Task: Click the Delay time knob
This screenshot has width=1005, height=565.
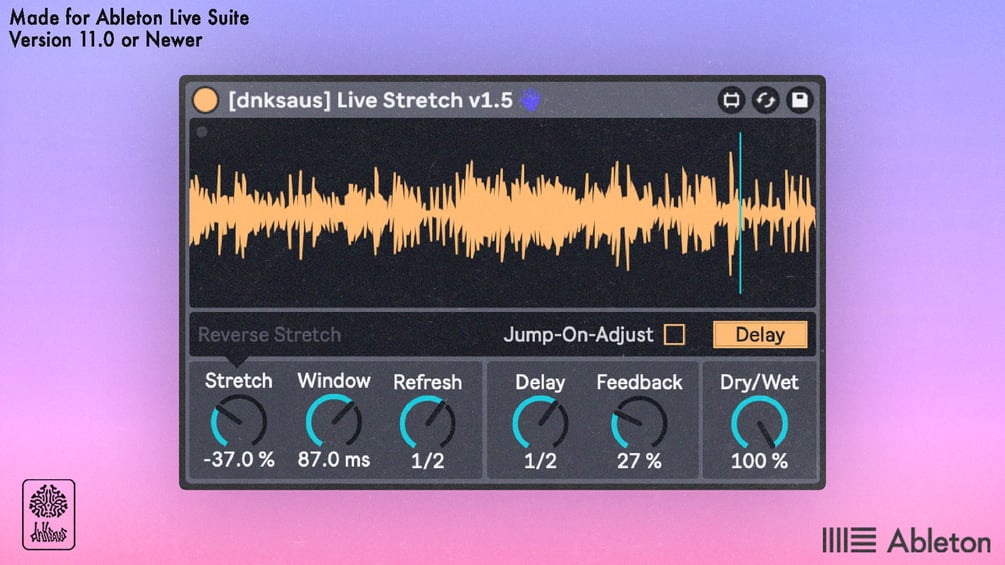Action: (x=540, y=422)
